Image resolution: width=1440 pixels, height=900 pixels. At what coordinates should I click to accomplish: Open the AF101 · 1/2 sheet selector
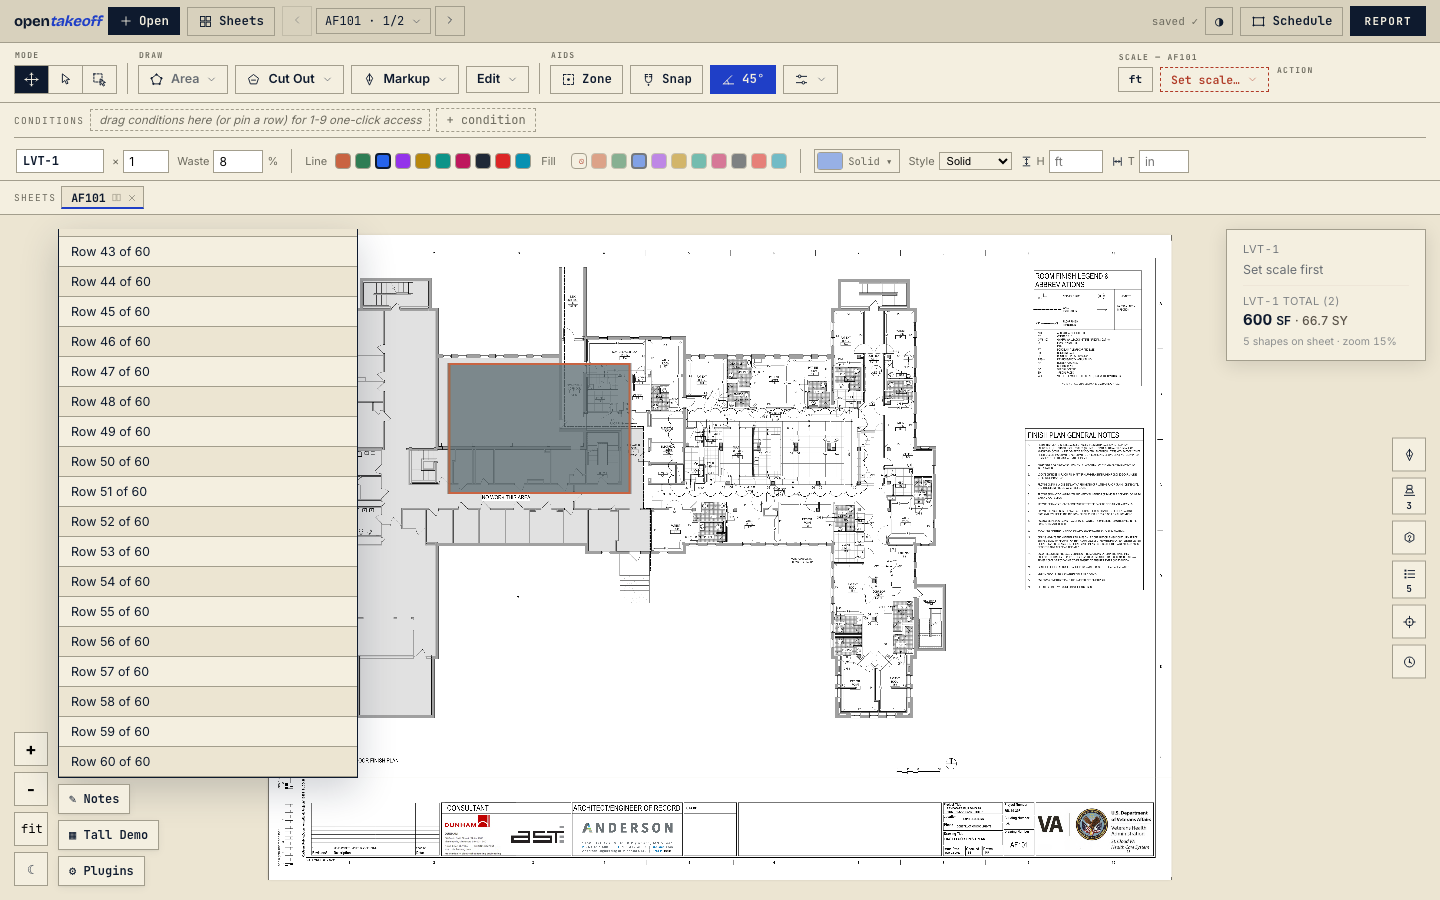click(x=373, y=21)
